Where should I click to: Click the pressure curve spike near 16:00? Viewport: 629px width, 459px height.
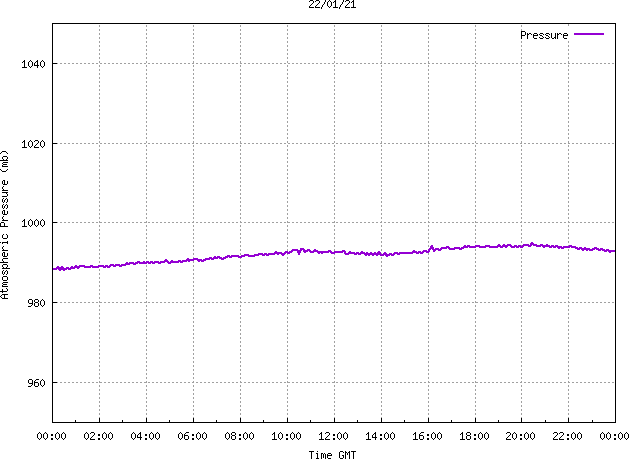432,248
